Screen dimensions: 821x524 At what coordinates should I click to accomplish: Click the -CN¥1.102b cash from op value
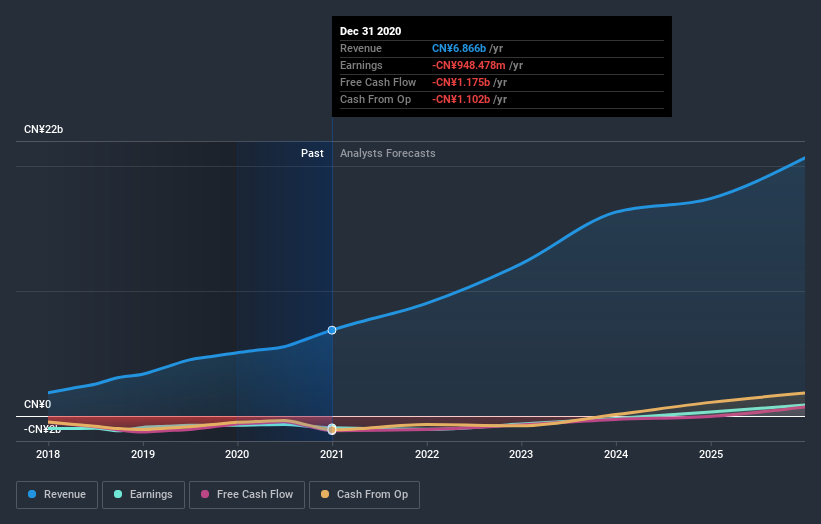tap(461, 99)
